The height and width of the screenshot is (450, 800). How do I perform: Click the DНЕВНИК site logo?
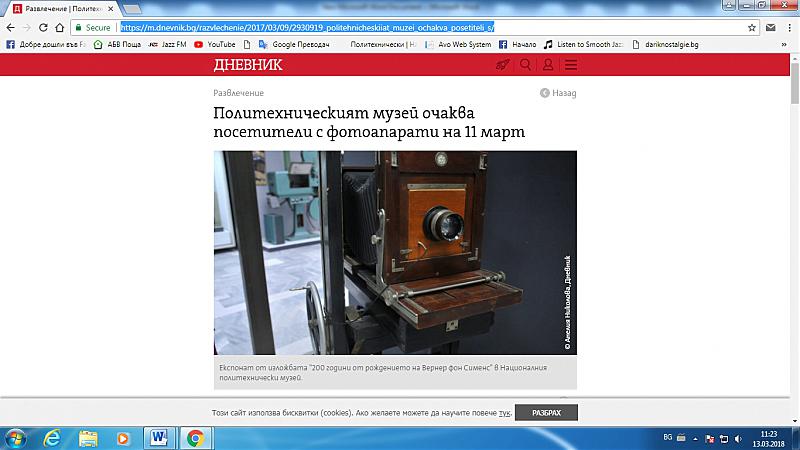click(248, 65)
